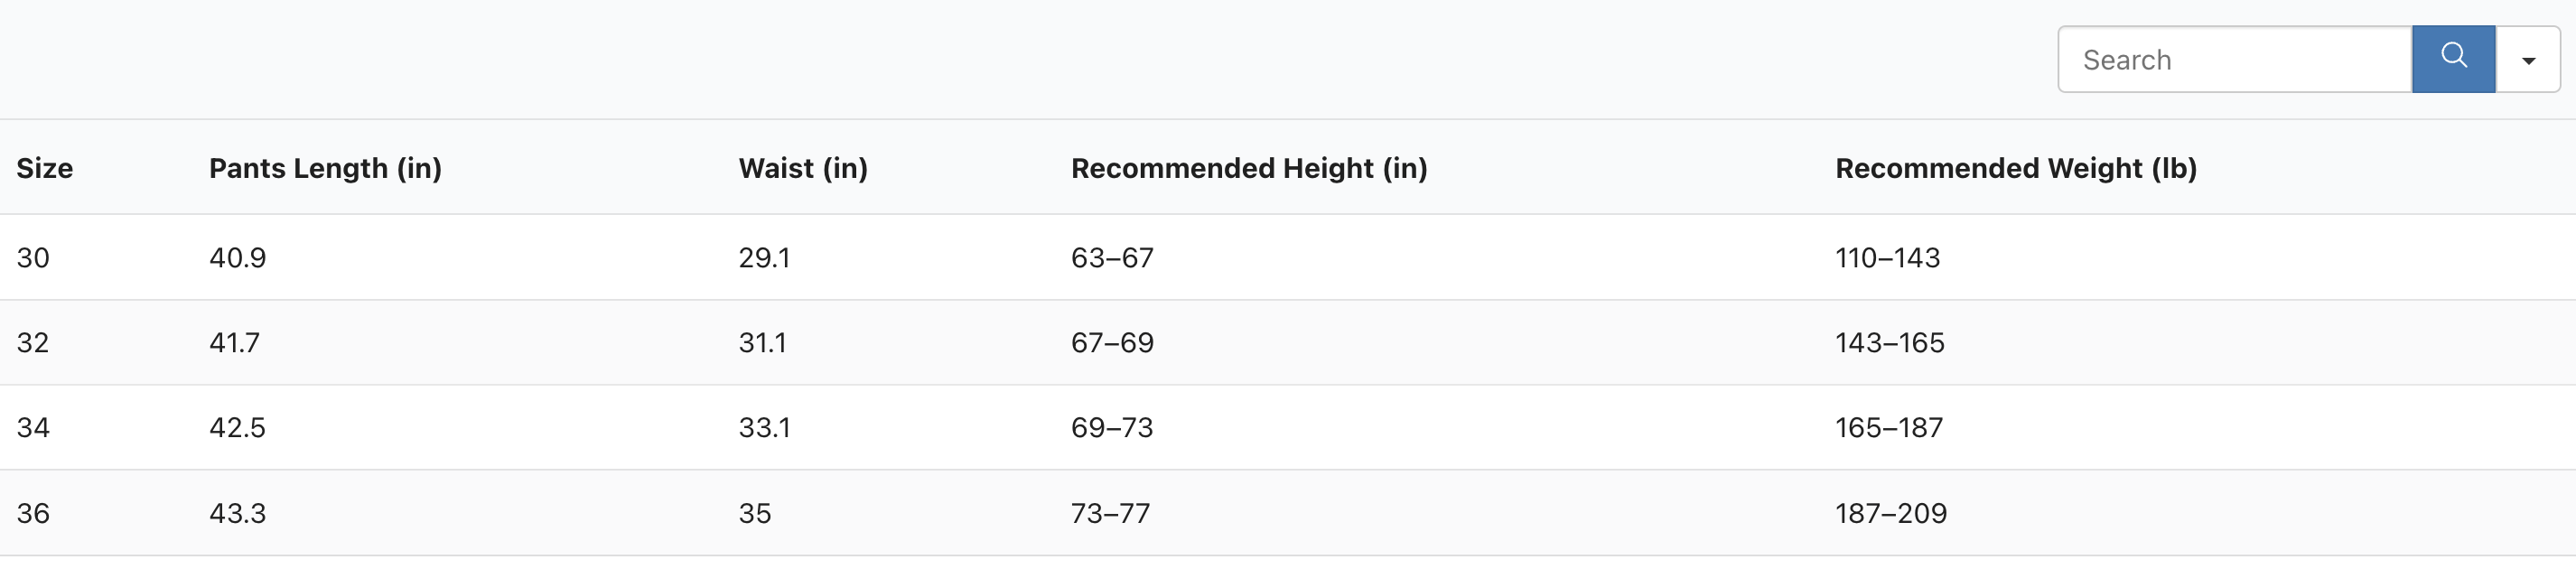The height and width of the screenshot is (569, 2576).
Task: Select the size 34 cell
Action: pos(33,428)
